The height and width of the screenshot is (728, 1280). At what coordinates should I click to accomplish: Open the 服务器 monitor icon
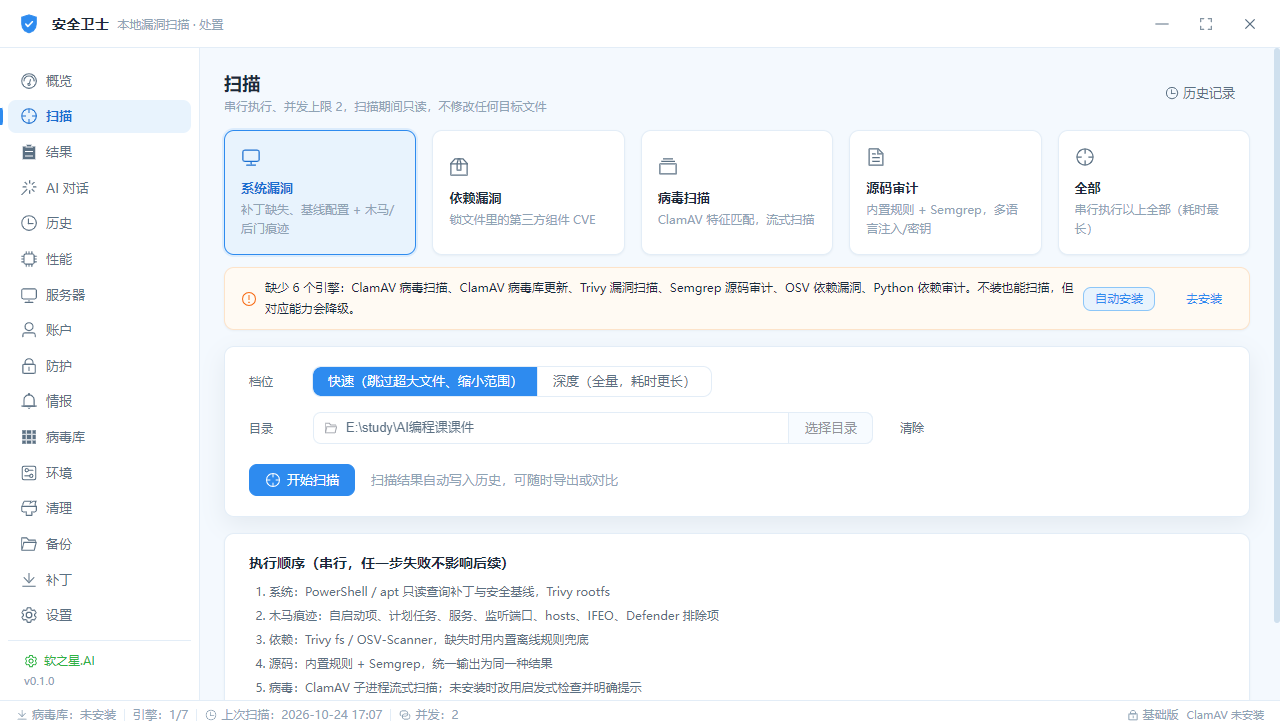(29, 295)
